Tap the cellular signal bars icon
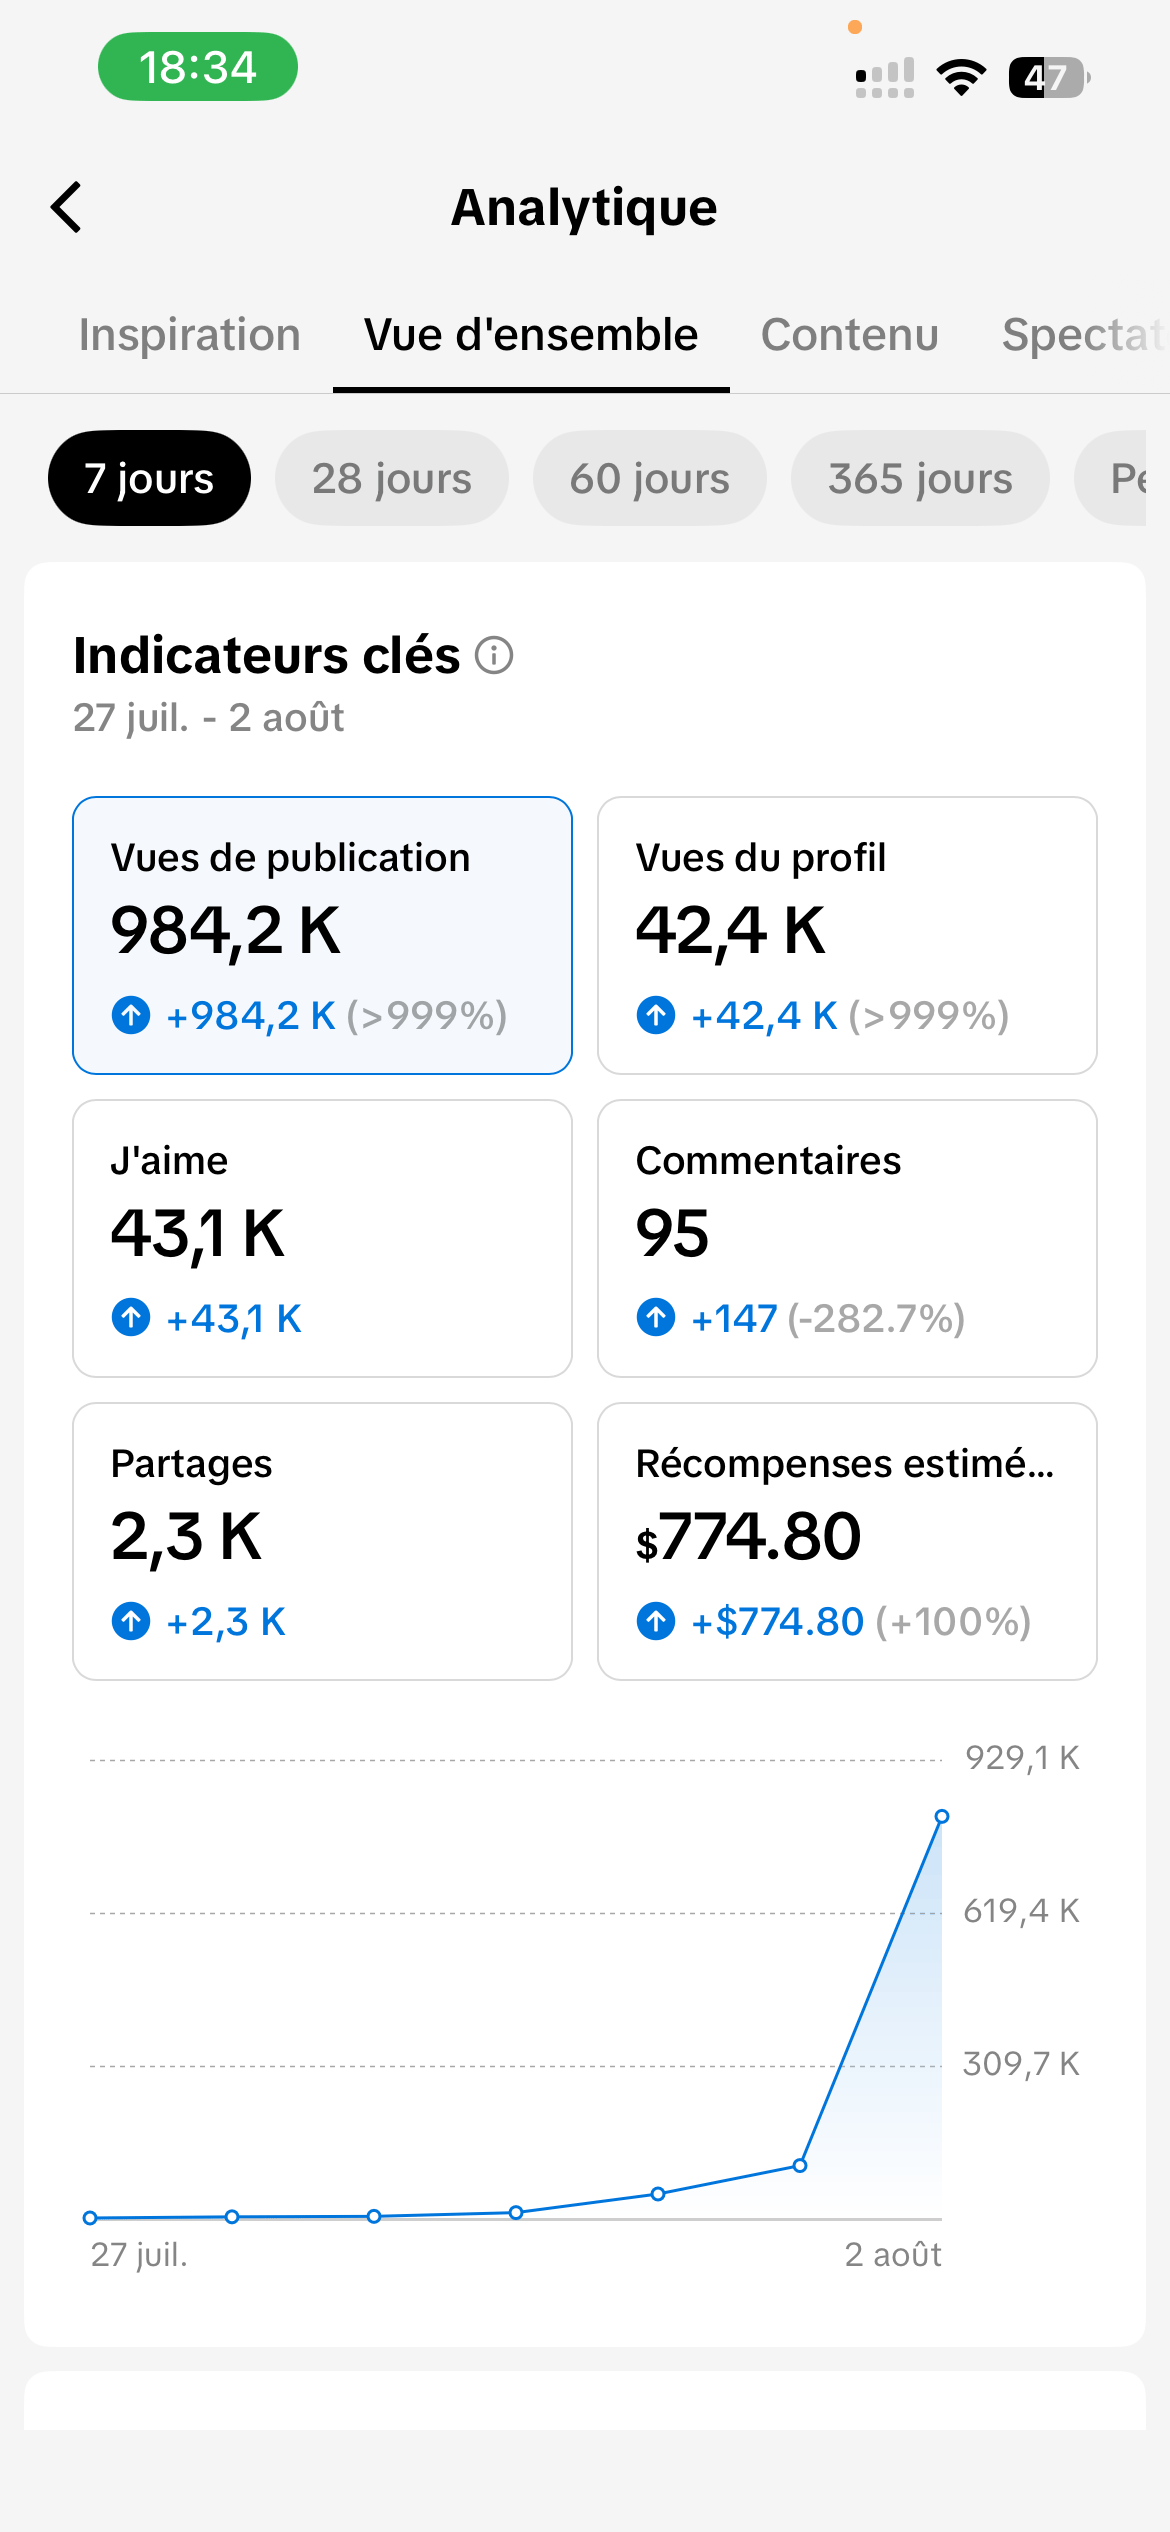Viewport: 1170px width, 2532px height. tap(885, 77)
